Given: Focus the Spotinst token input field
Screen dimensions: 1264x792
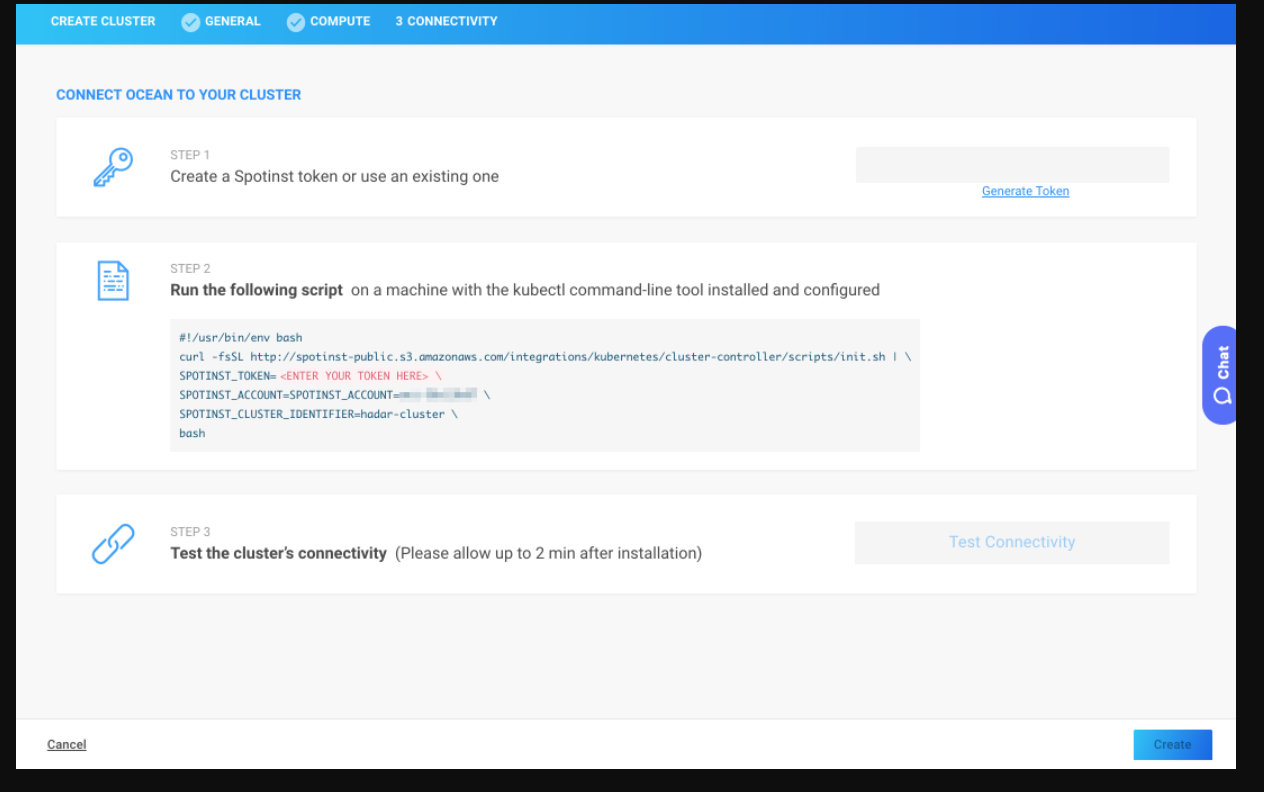Looking at the screenshot, I should 1012,165.
